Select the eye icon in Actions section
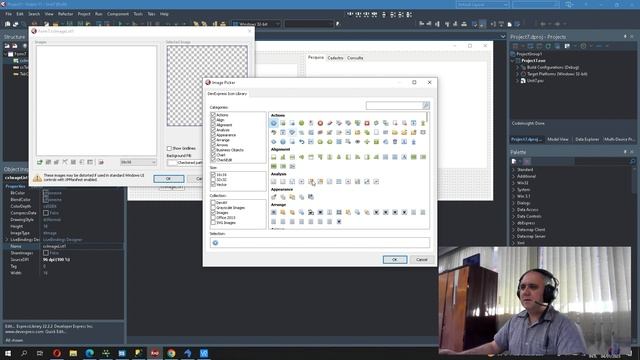This screenshot has width=640, height=360. tap(358, 142)
